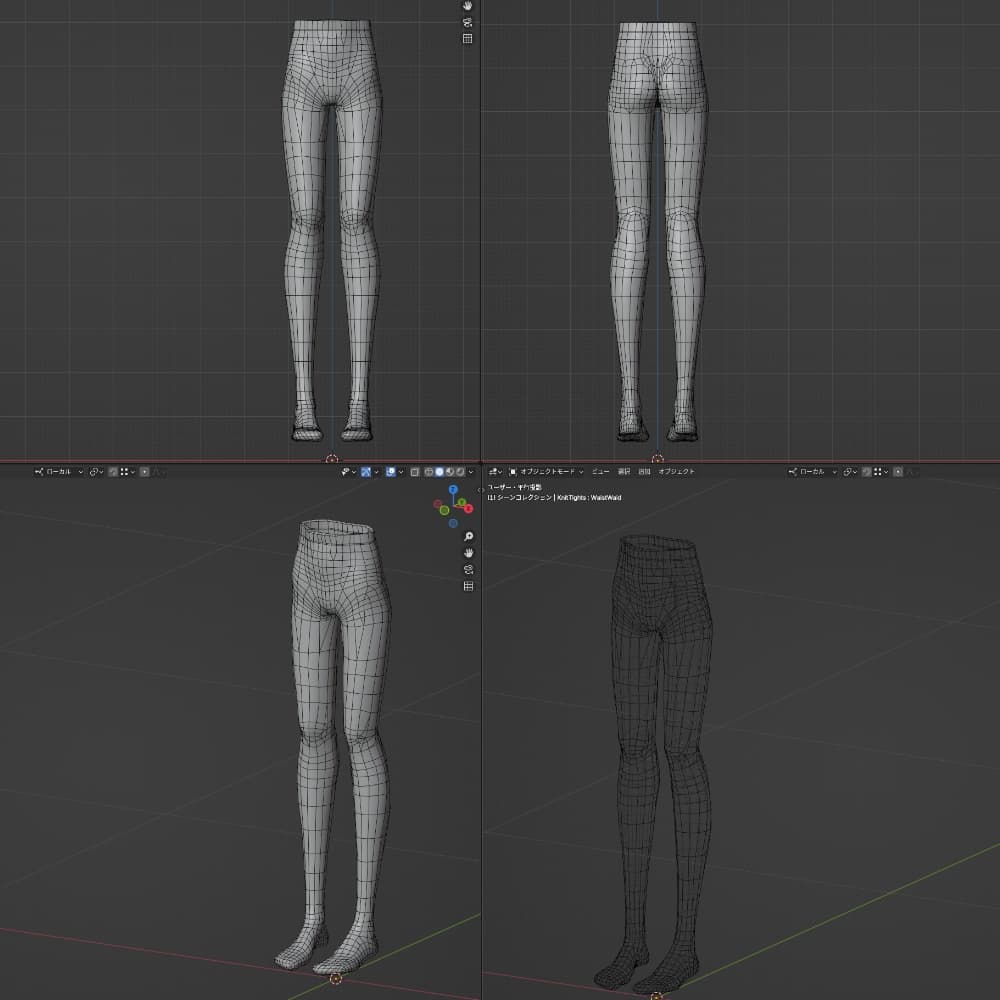Click the camera view icon in the top-left viewport
Image resolution: width=1000 pixels, height=1000 pixels.
click(467, 22)
